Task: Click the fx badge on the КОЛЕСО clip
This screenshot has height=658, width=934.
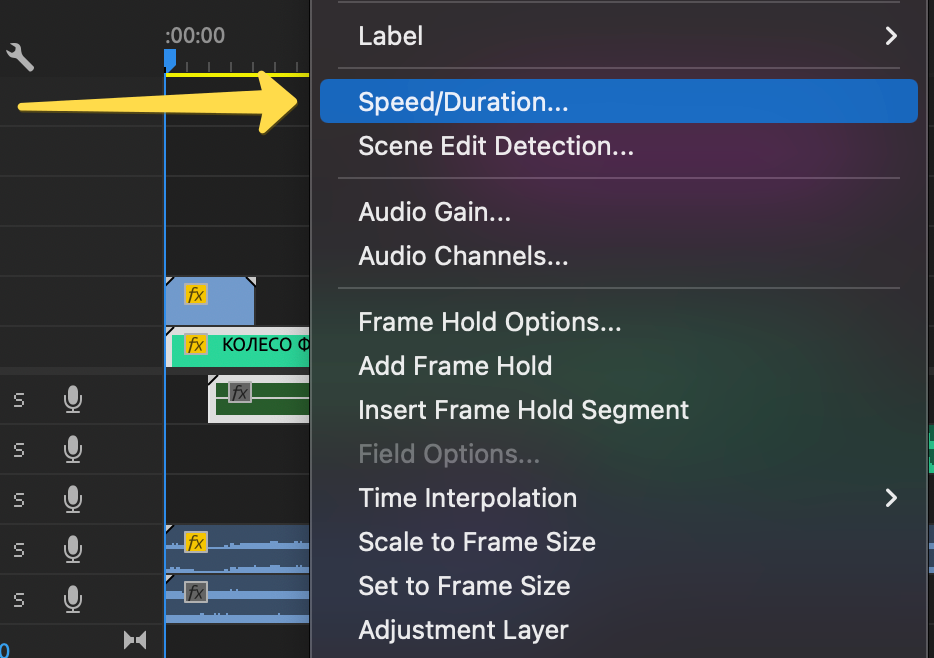Action: (196, 345)
